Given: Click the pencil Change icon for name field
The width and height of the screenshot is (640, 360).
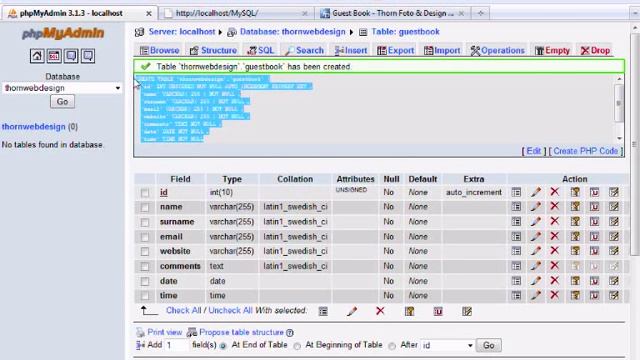Looking at the screenshot, I should (x=536, y=207).
